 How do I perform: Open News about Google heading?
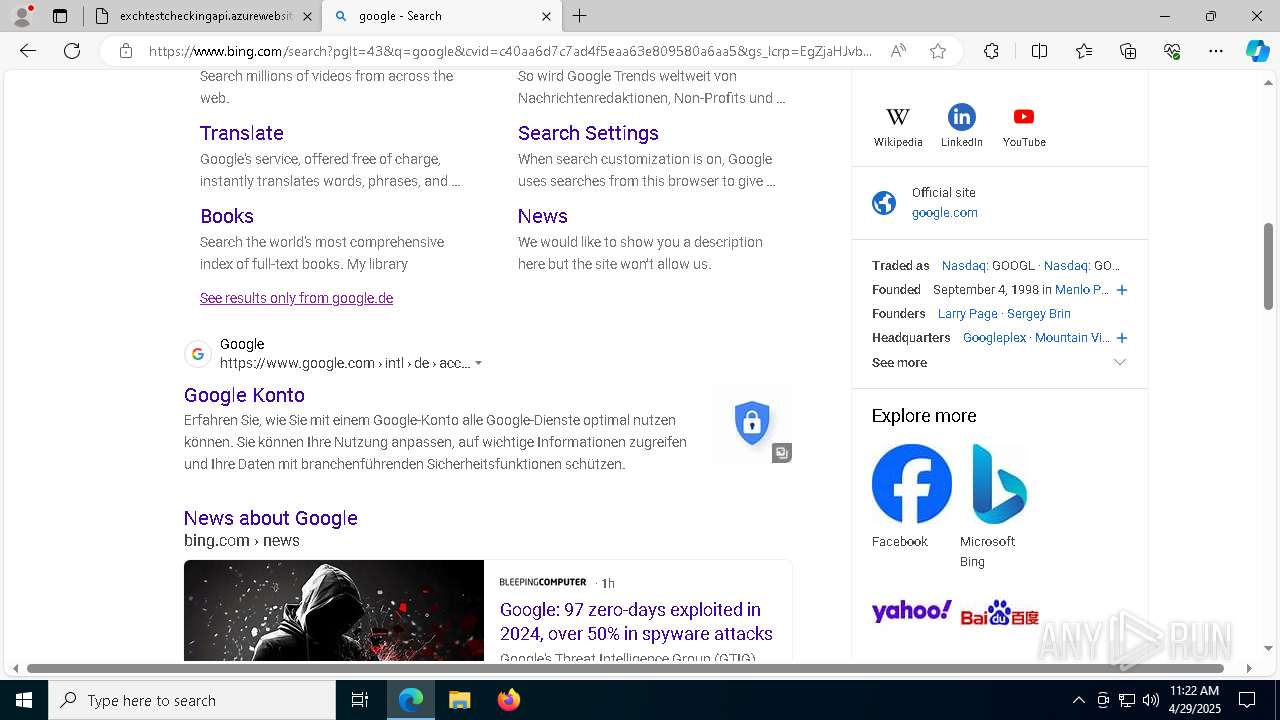click(x=271, y=518)
